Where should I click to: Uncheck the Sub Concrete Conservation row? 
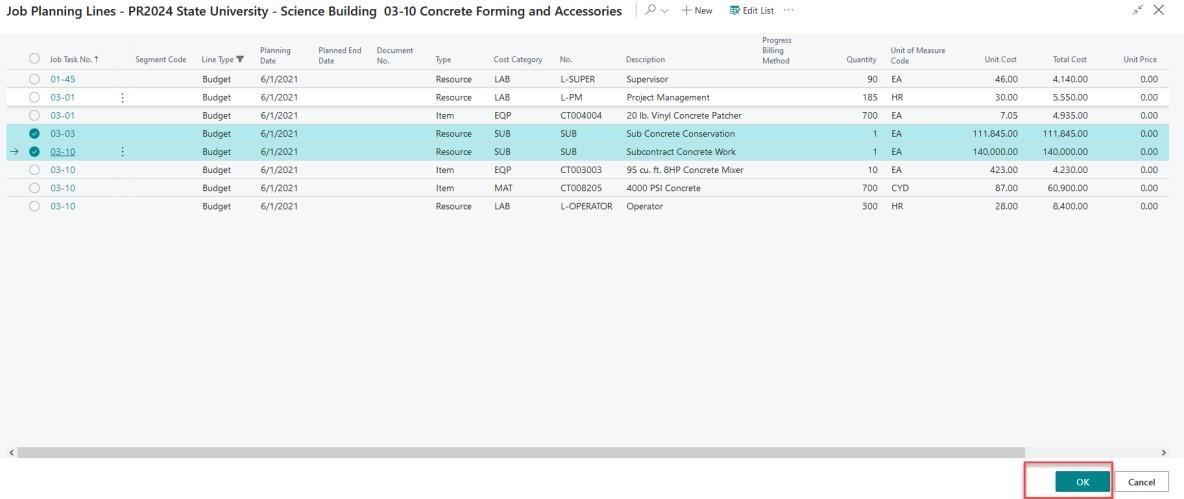[x=35, y=134]
